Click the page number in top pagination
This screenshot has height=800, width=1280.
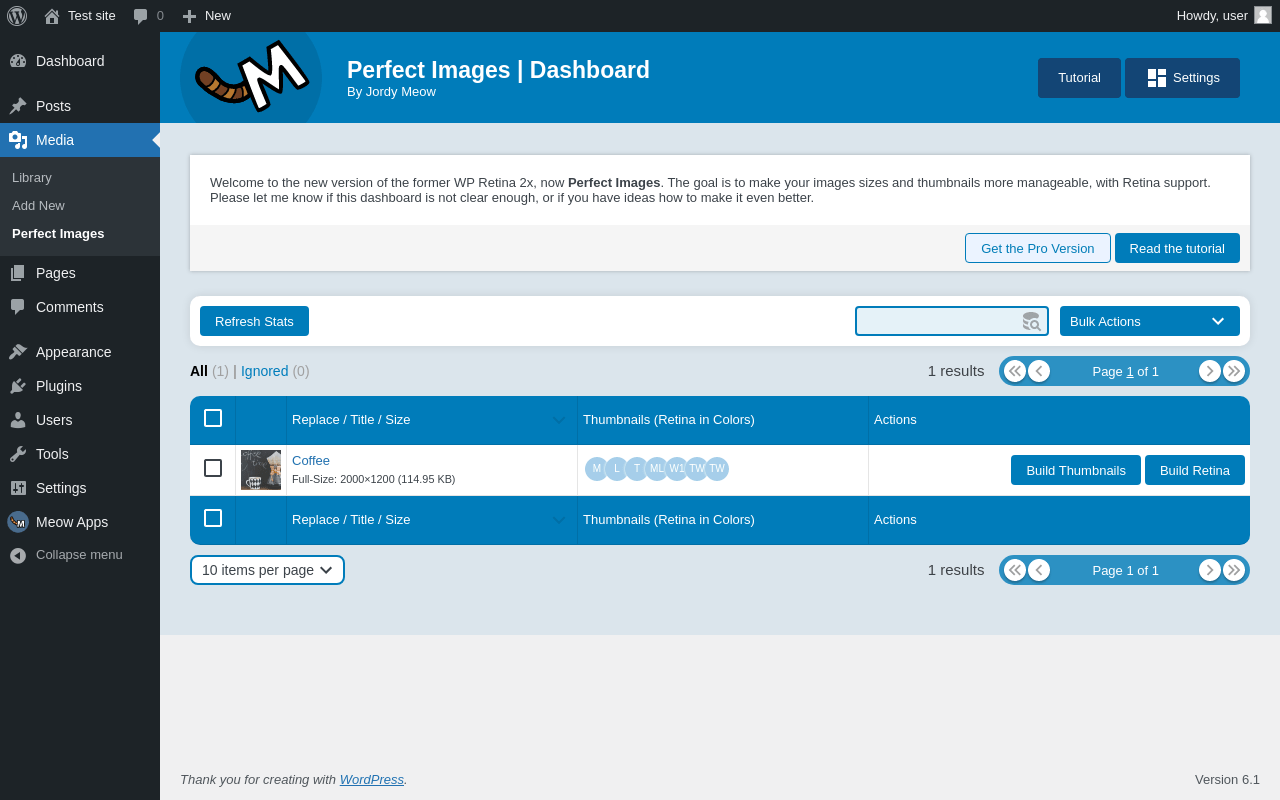pos(1130,371)
